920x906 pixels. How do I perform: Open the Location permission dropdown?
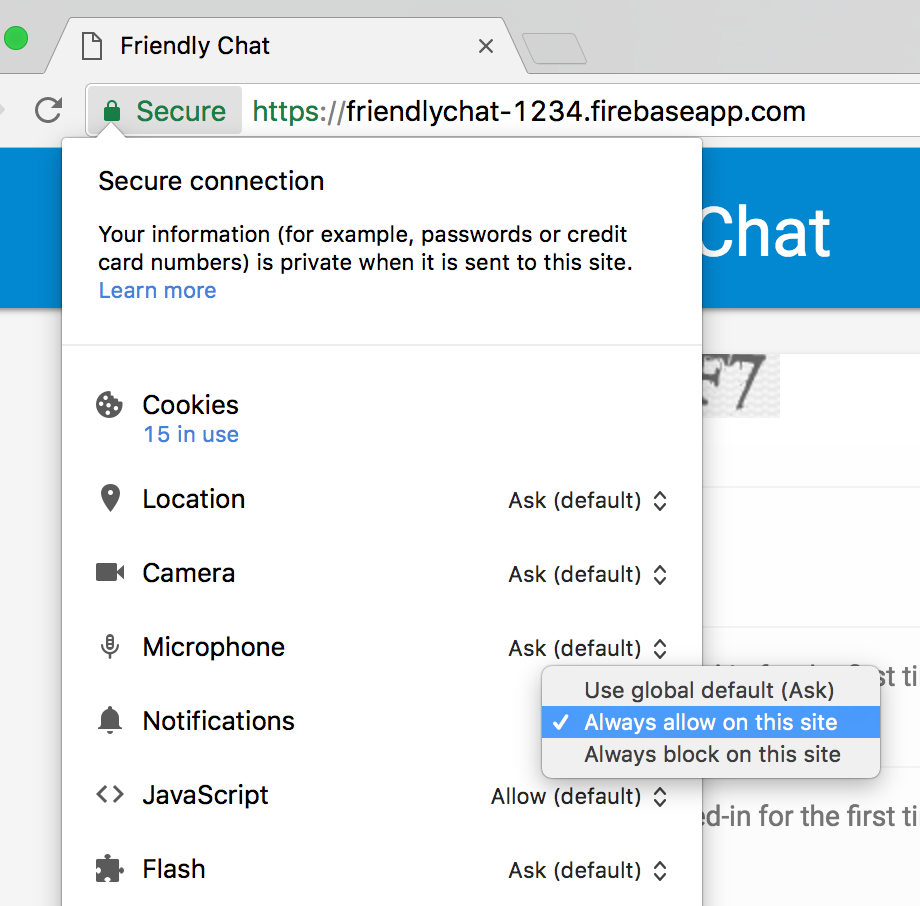[588, 500]
